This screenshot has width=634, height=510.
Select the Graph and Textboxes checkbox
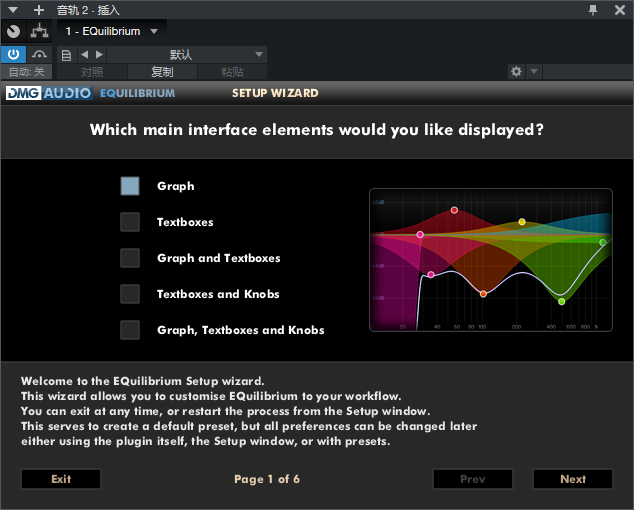130,258
